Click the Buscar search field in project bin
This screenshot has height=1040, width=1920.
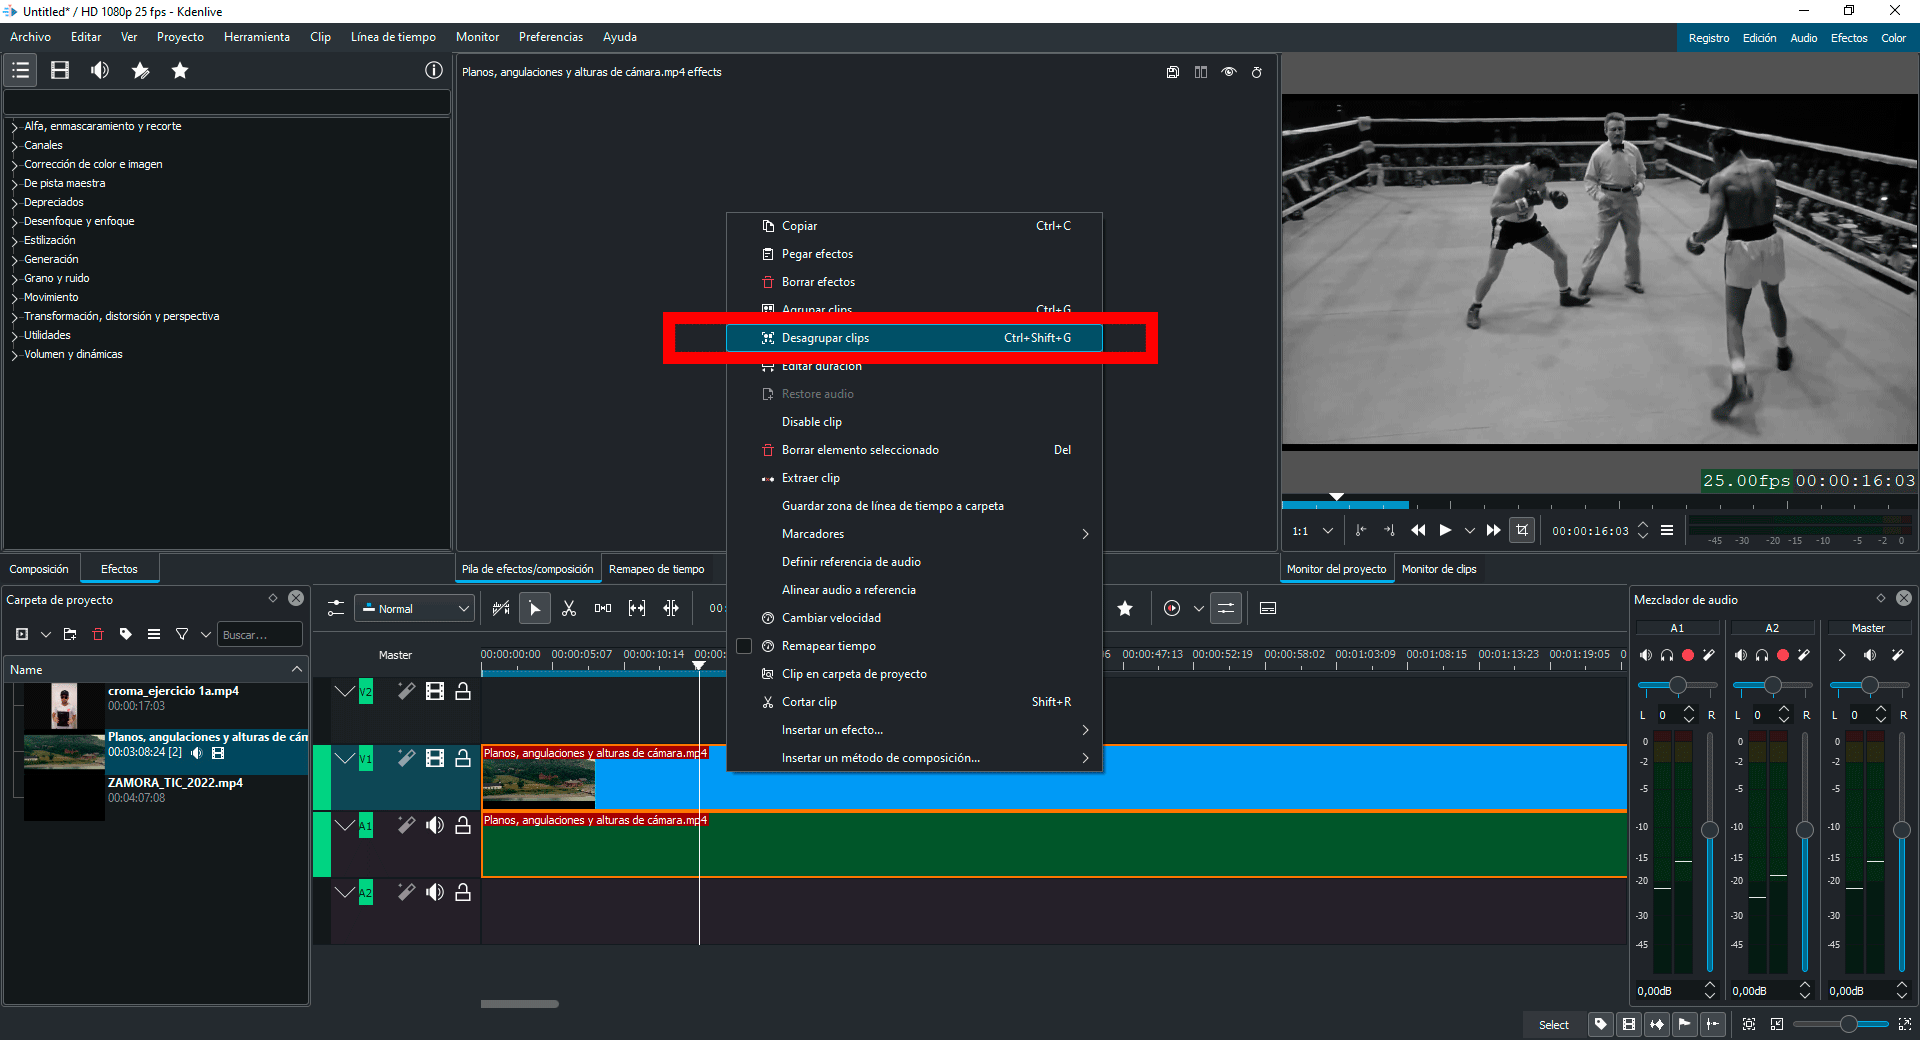[x=259, y=634]
